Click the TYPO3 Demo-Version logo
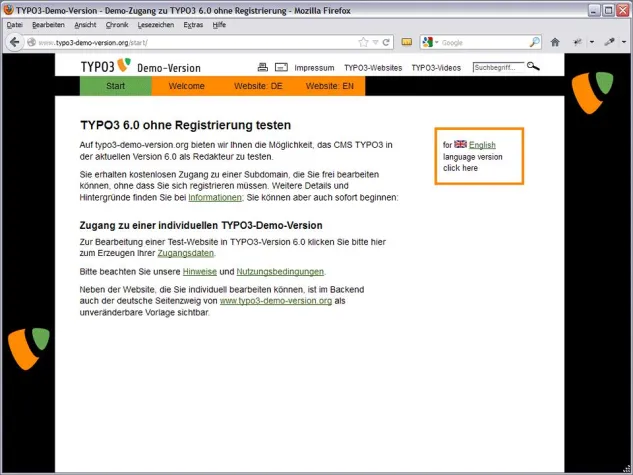Image resolution: width=633 pixels, height=475 pixels. pyautogui.click(x=140, y=66)
